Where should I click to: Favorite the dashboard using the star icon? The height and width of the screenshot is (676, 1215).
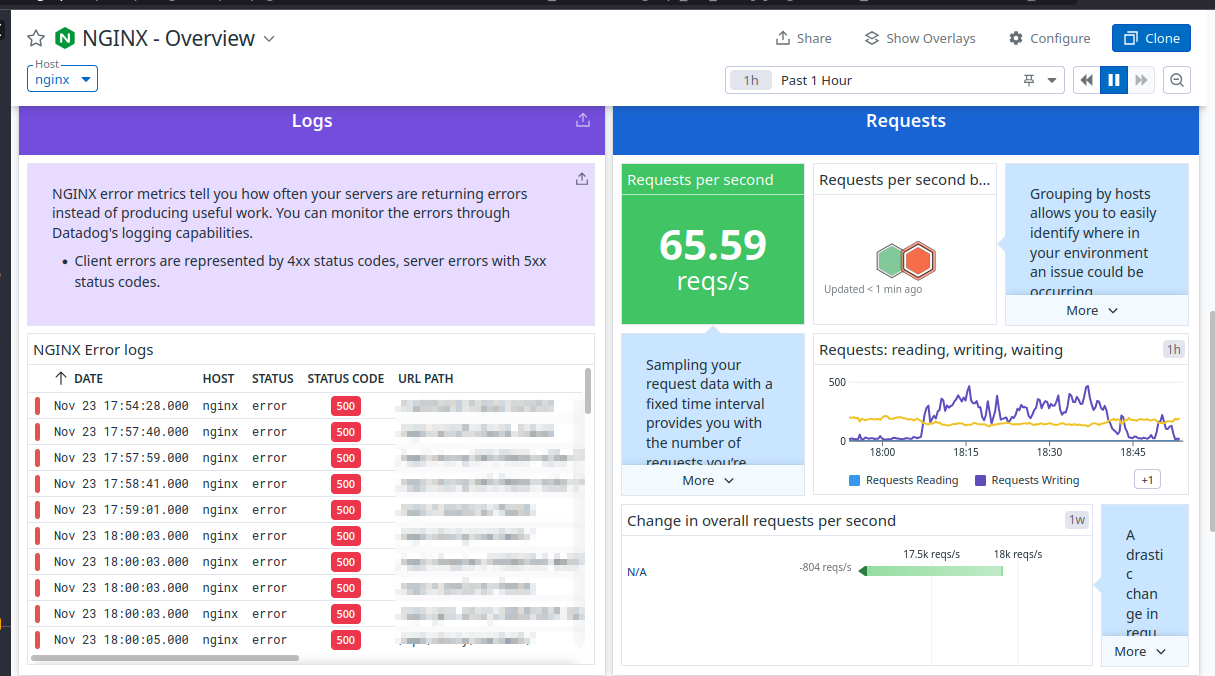coord(36,38)
